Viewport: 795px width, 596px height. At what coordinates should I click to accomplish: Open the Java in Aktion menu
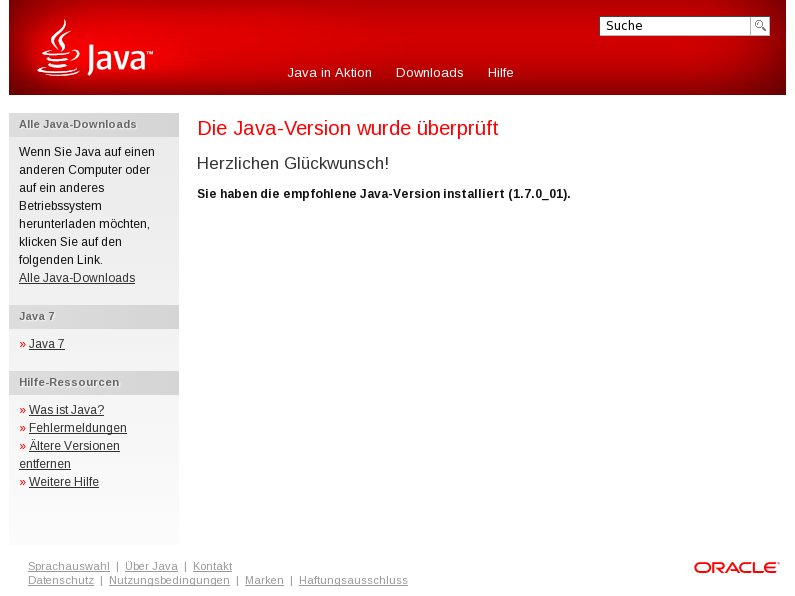330,72
